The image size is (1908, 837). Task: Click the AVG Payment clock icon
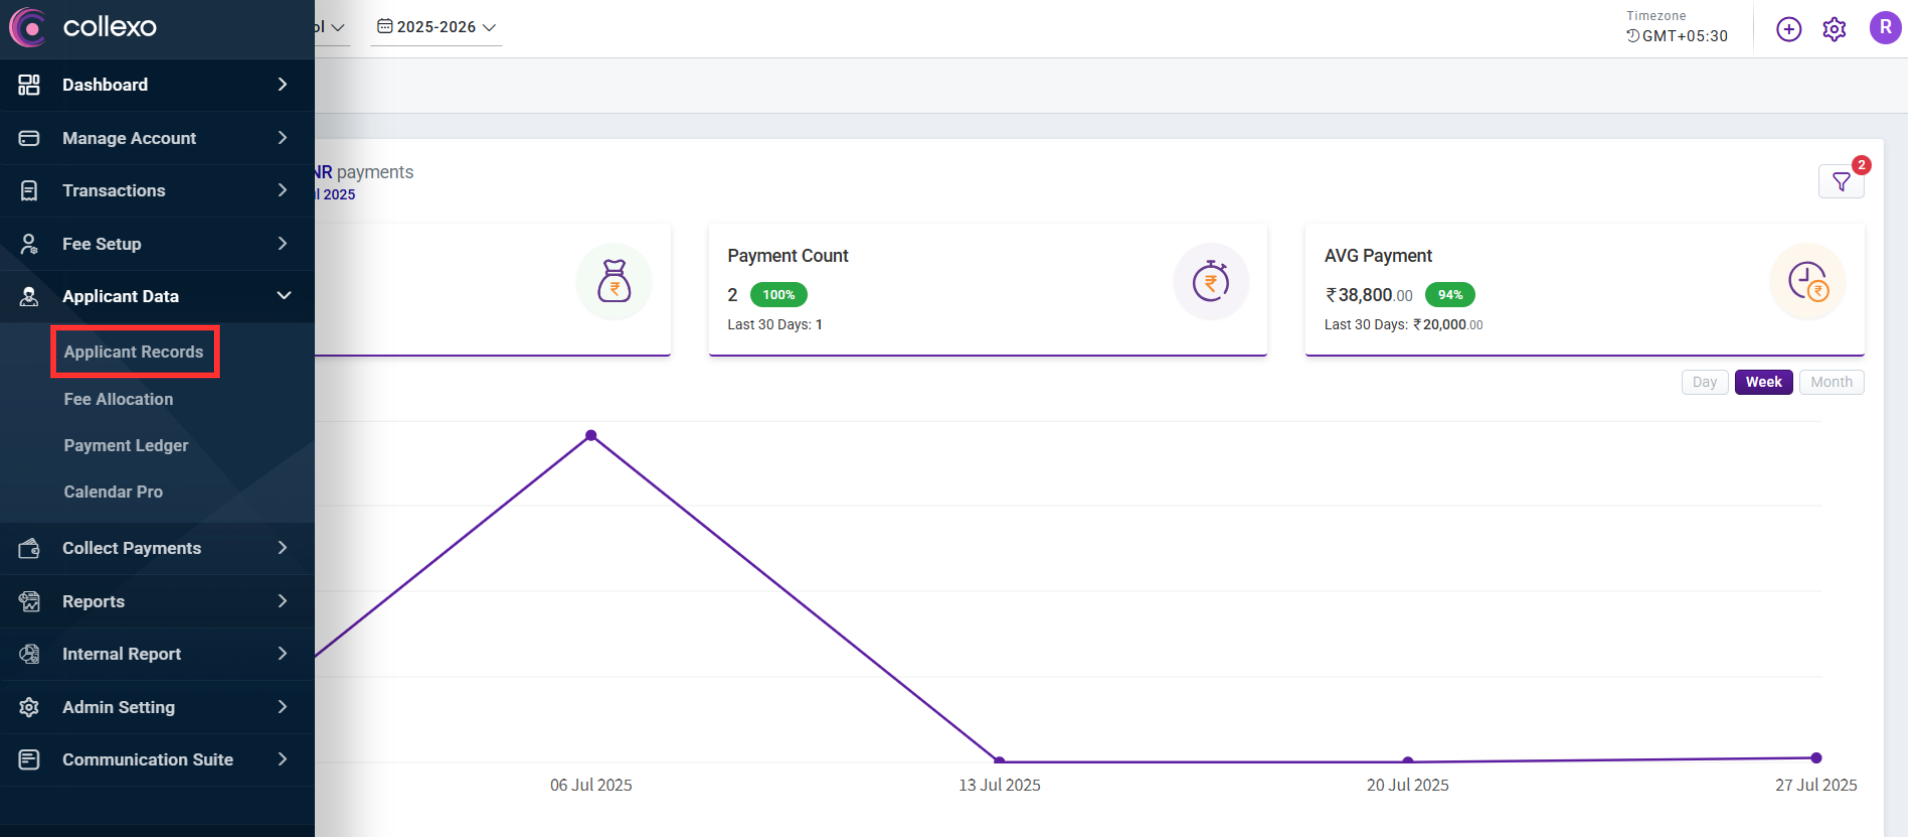coord(1807,282)
